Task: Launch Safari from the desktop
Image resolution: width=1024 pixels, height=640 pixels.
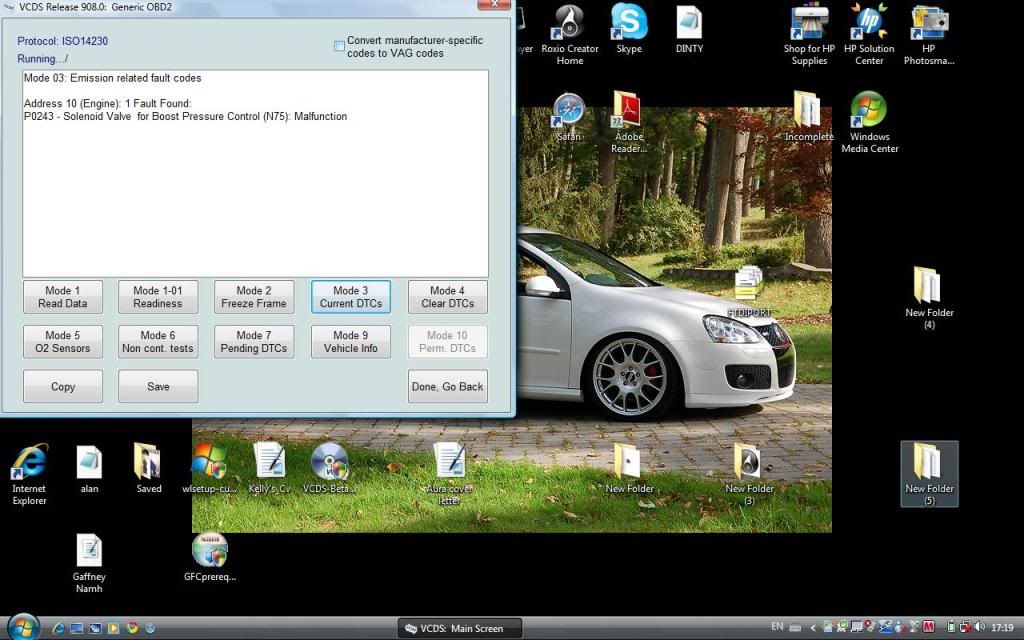Action: pos(569,118)
